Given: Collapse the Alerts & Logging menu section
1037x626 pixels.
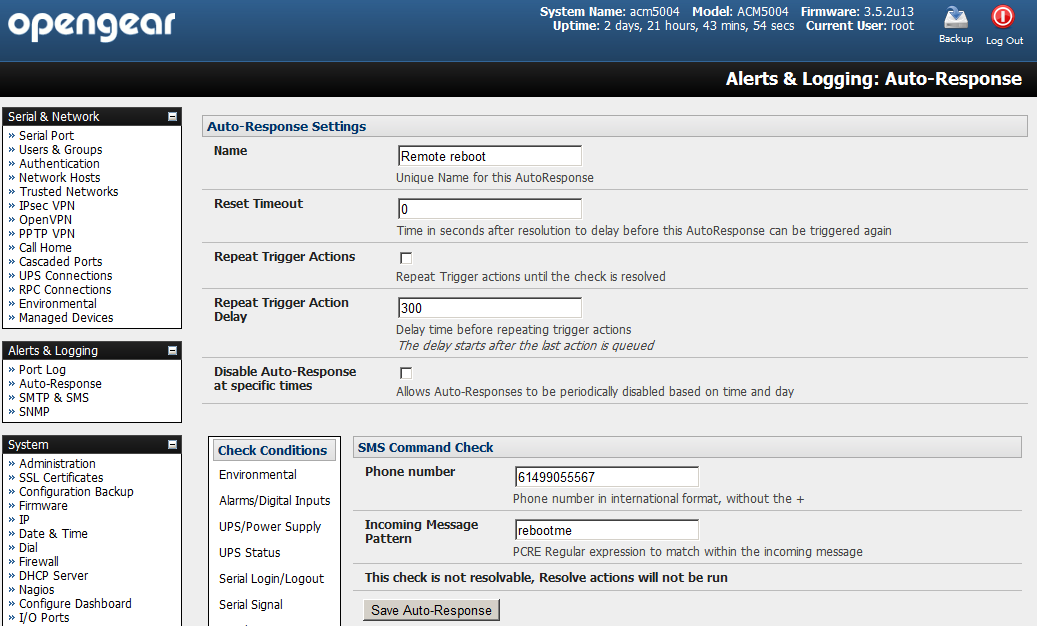Looking at the screenshot, I should tap(172, 351).
